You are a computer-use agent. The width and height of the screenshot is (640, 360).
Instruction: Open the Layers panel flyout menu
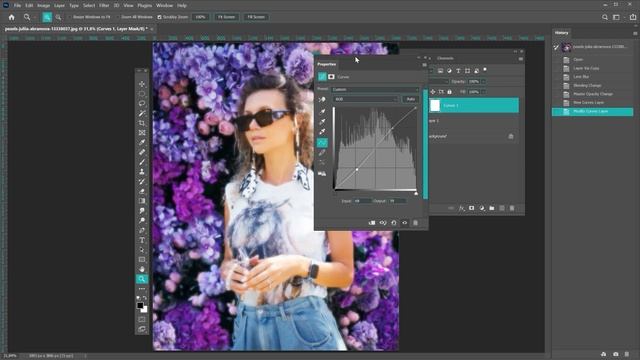pos(520,59)
